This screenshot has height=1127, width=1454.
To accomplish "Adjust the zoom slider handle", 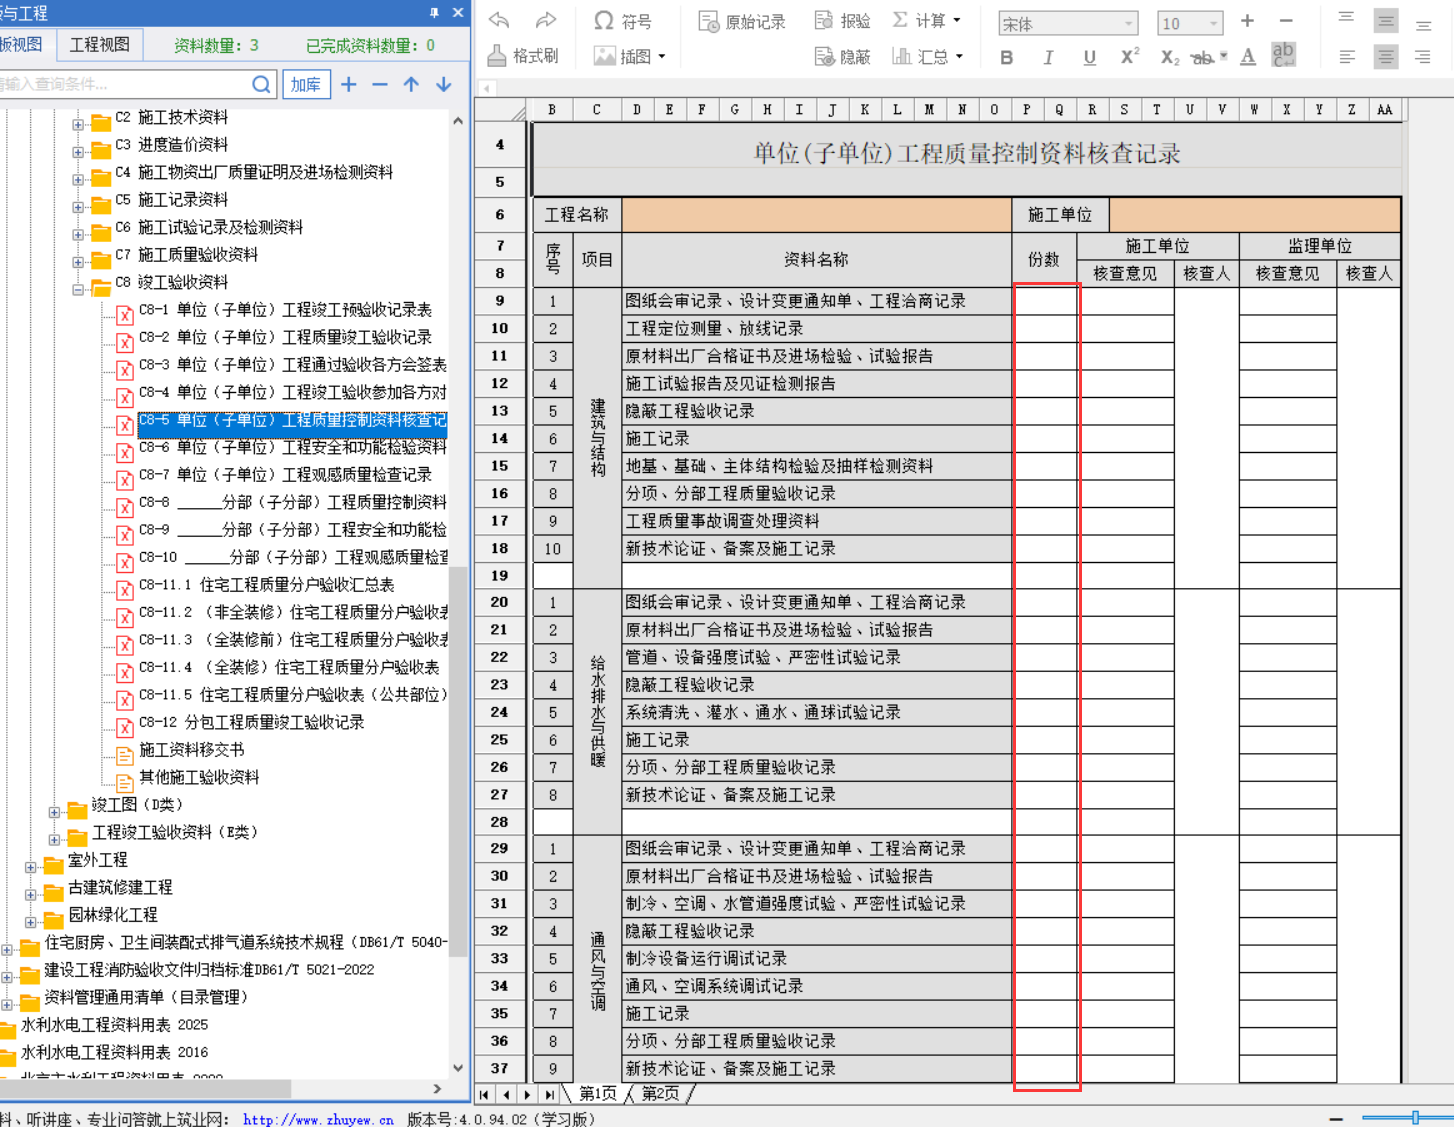I will click(1415, 1117).
